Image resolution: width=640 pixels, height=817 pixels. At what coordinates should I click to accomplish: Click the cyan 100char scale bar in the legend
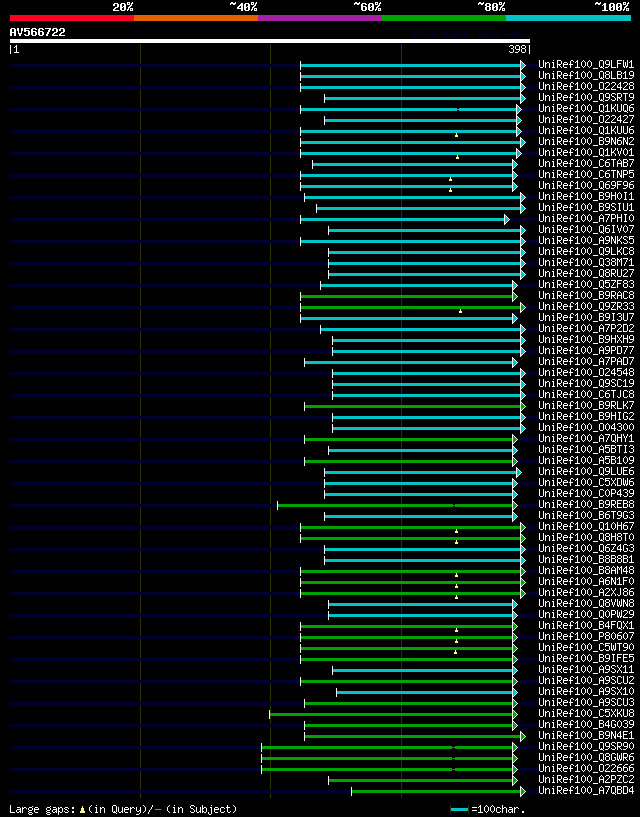[x=460, y=810]
